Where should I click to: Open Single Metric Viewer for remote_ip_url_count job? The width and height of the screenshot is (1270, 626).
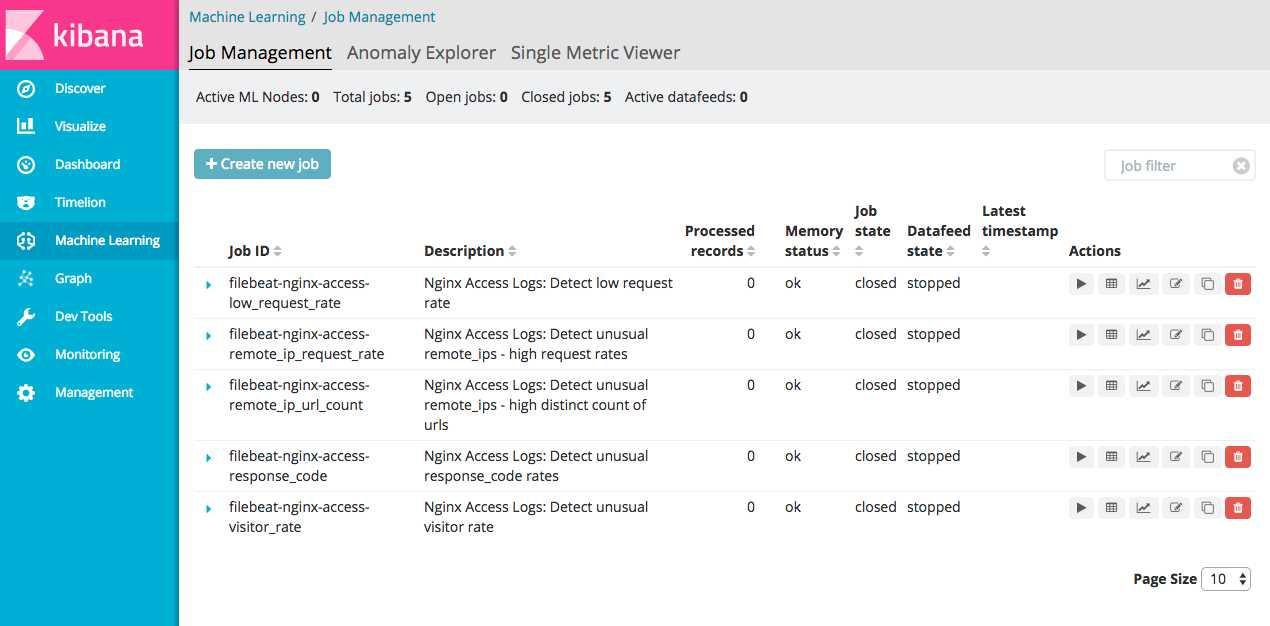point(1143,386)
